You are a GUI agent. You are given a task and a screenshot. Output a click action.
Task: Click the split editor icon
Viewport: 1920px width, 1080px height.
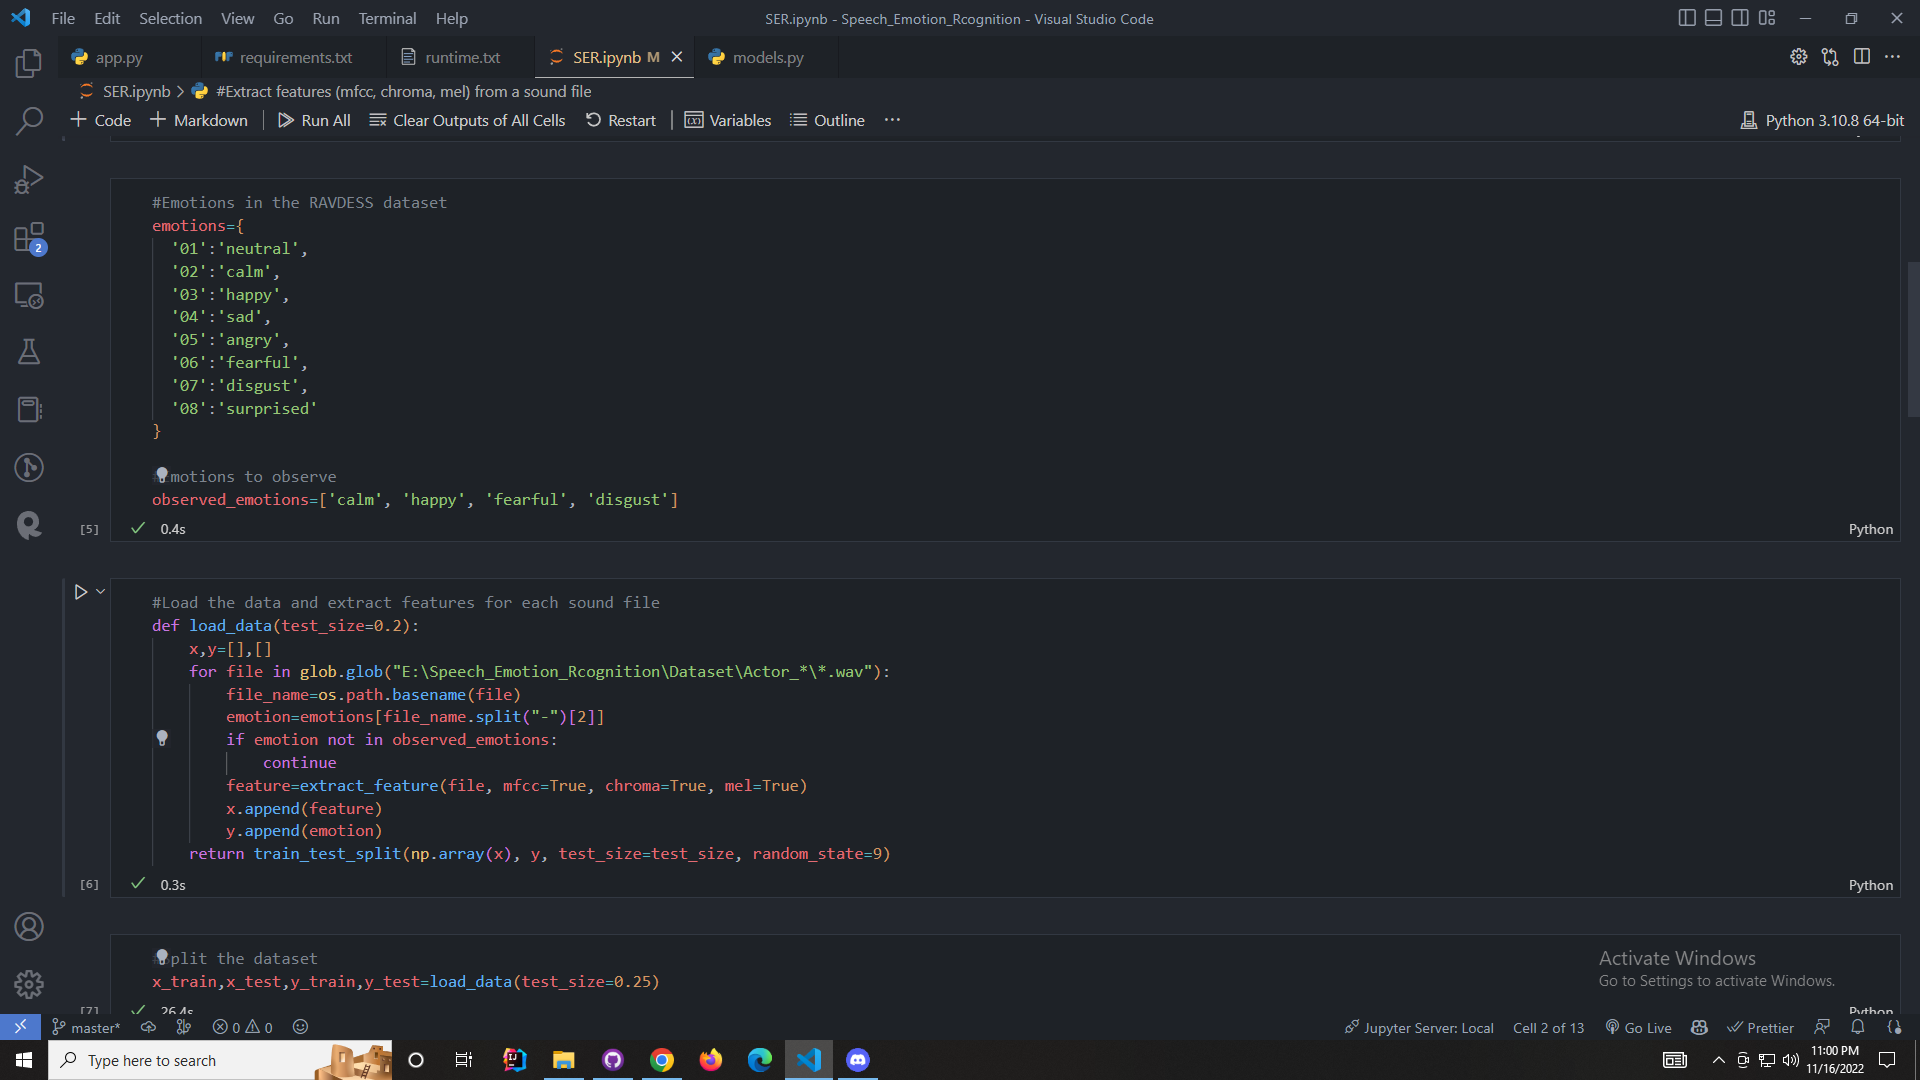pos(1863,57)
